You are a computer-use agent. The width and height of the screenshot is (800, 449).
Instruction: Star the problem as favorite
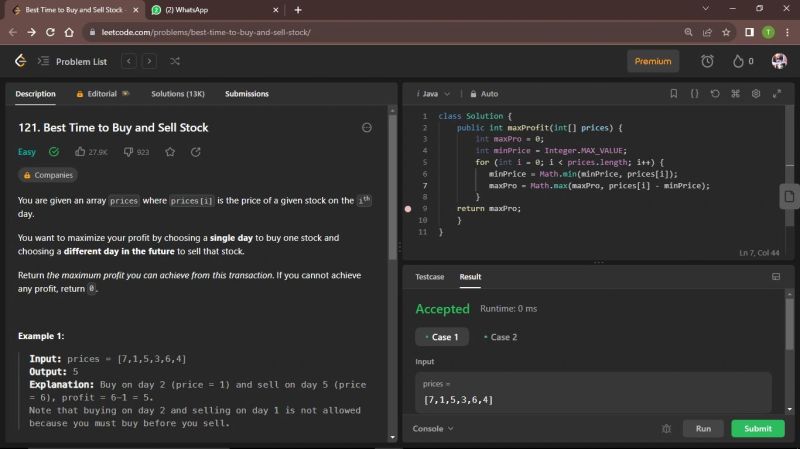tap(170, 152)
